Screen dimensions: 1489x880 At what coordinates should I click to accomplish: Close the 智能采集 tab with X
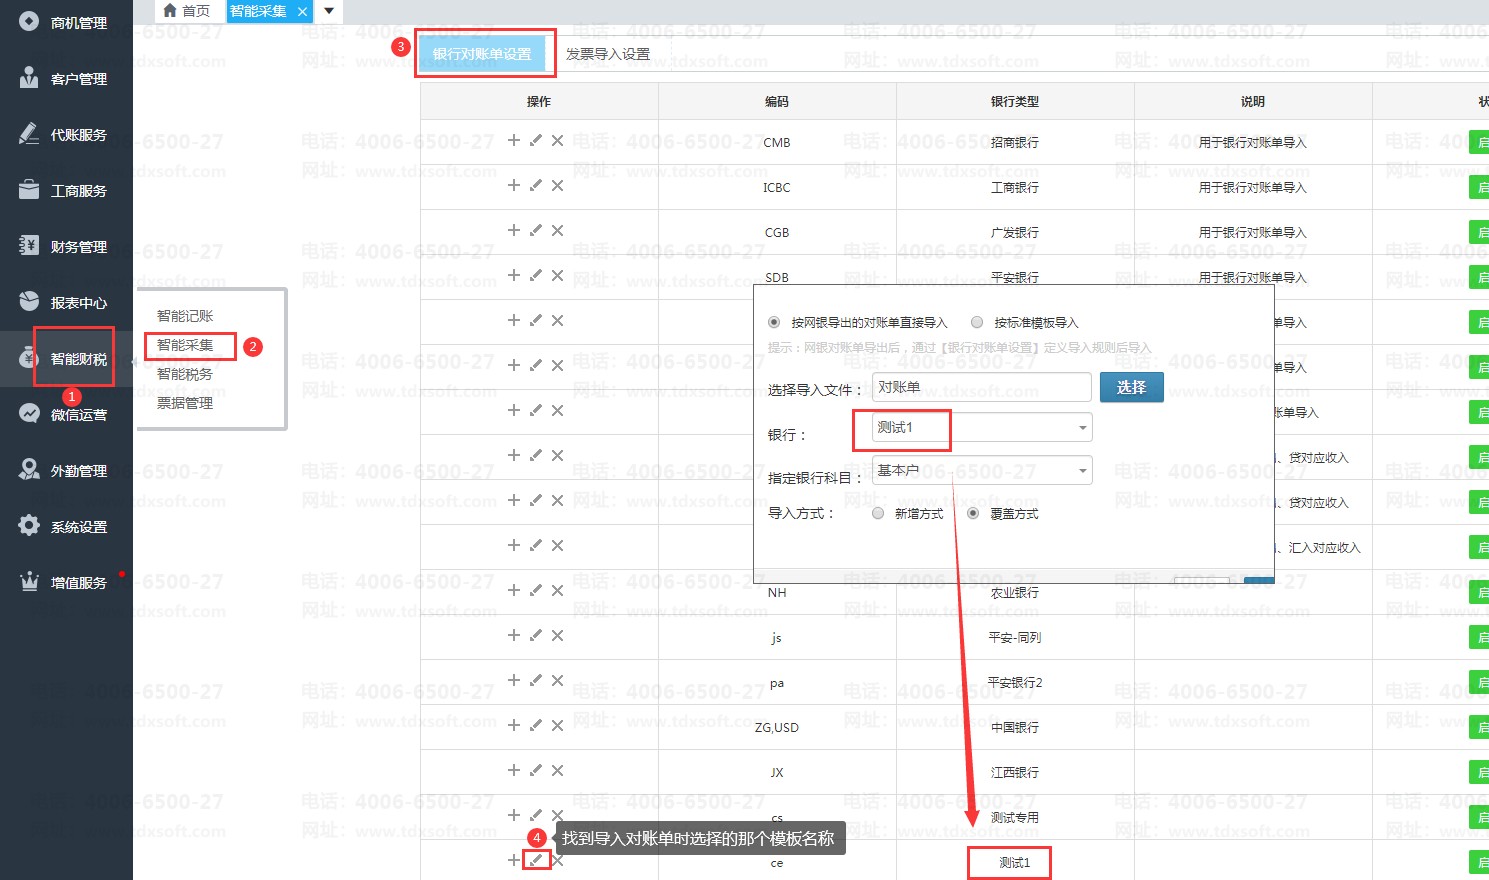point(302,12)
